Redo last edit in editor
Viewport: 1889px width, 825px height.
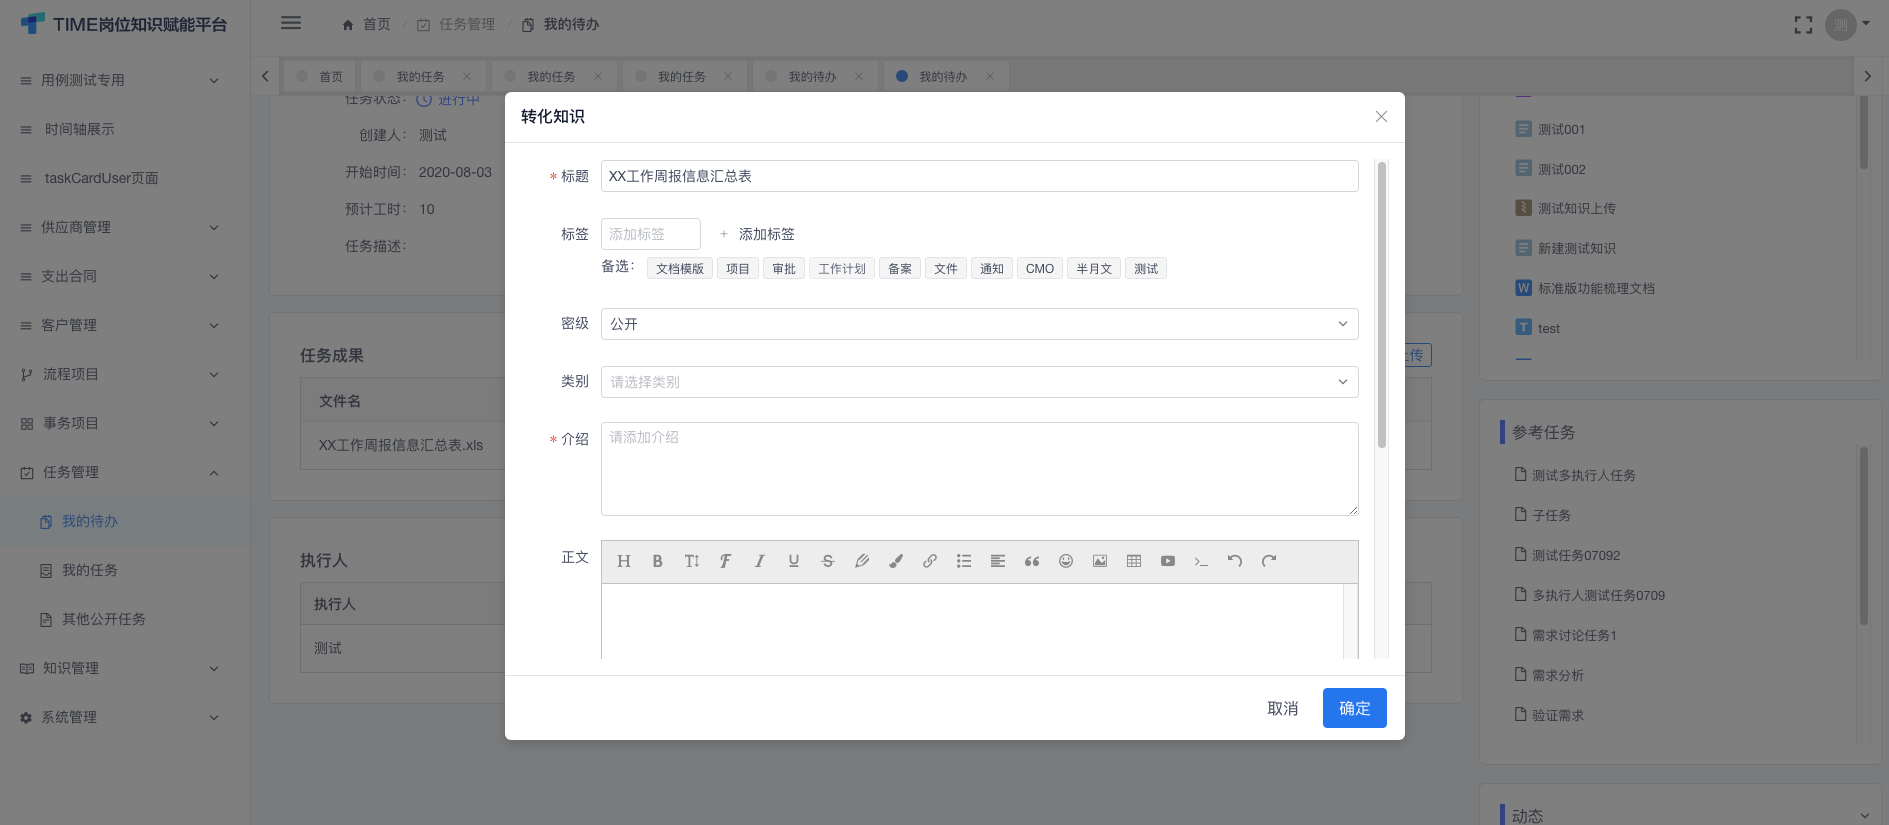pos(1270,561)
